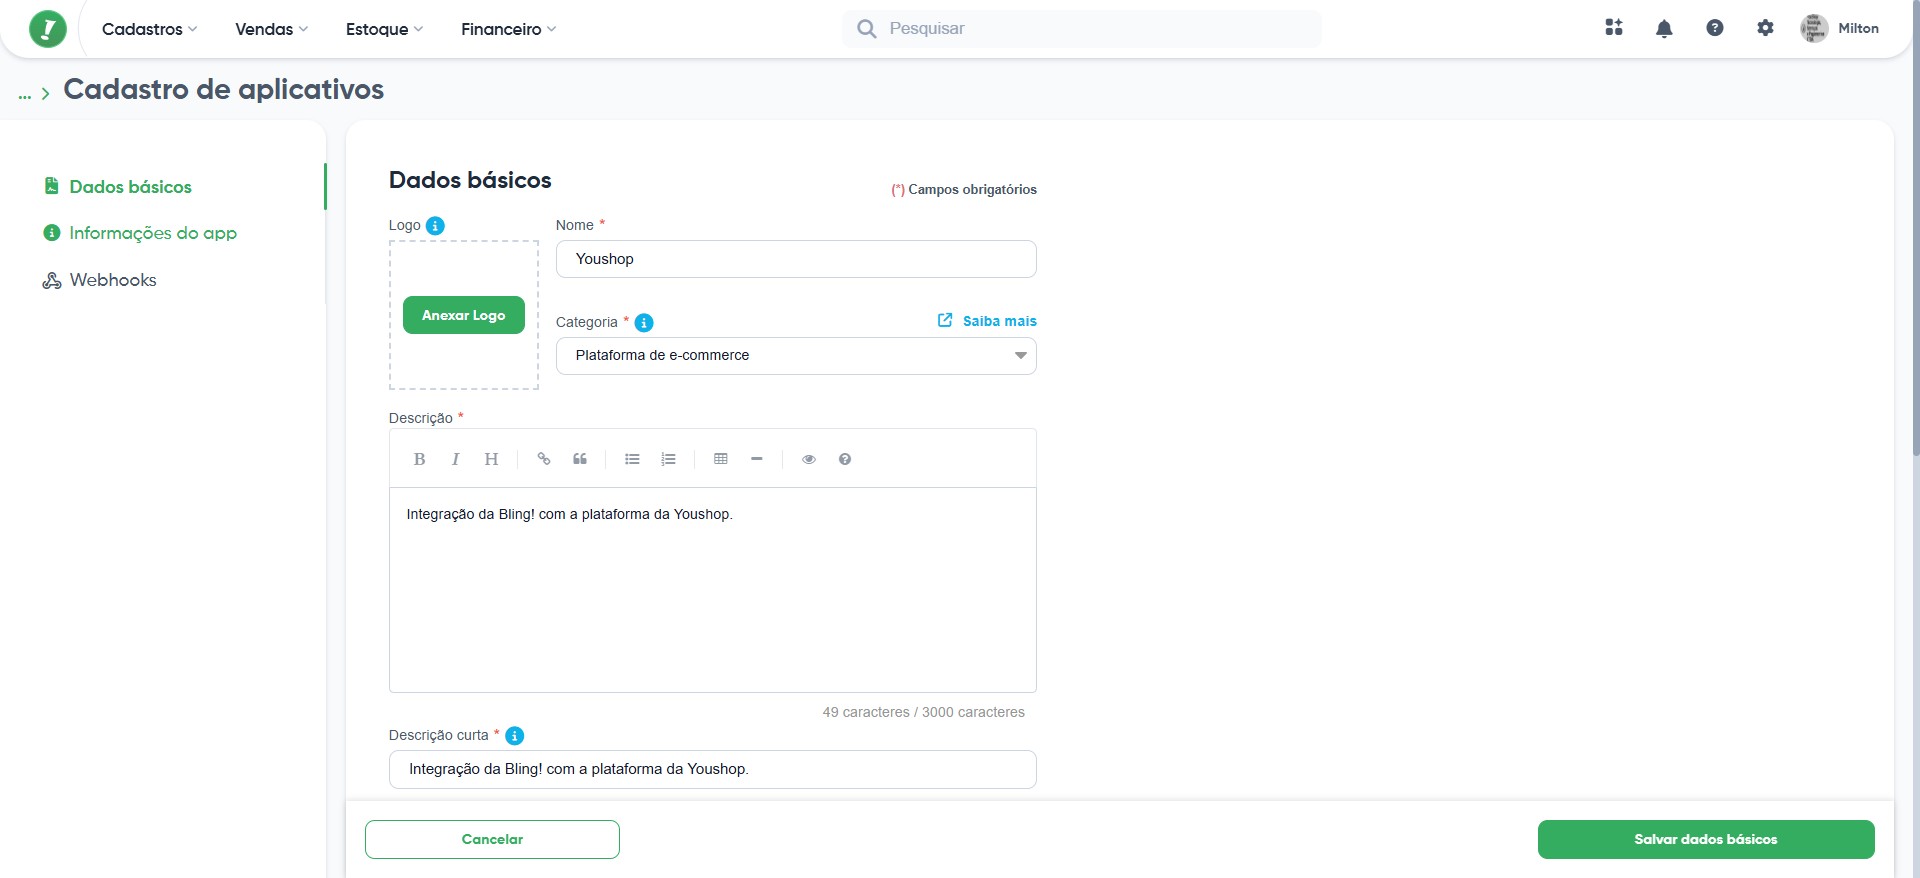Open the Vendas menu
The image size is (1920, 878).
[272, 29]
